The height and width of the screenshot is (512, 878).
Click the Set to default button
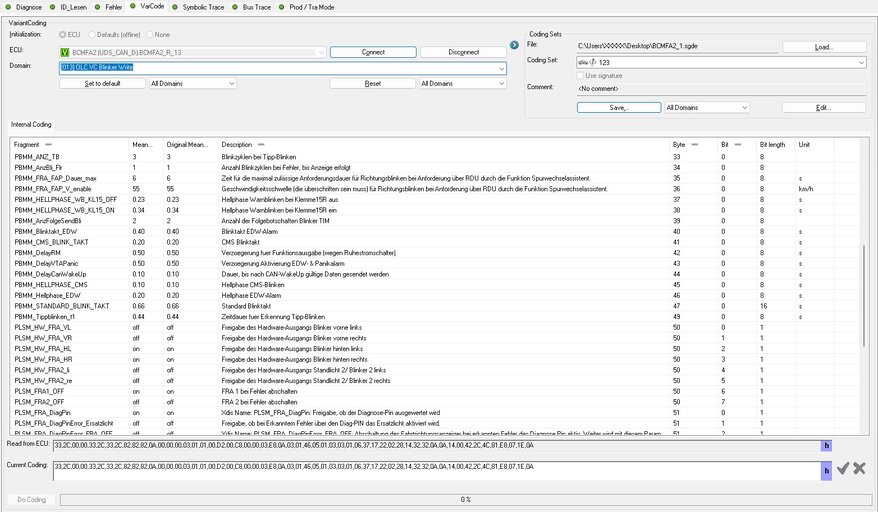(x=102, y=83)
